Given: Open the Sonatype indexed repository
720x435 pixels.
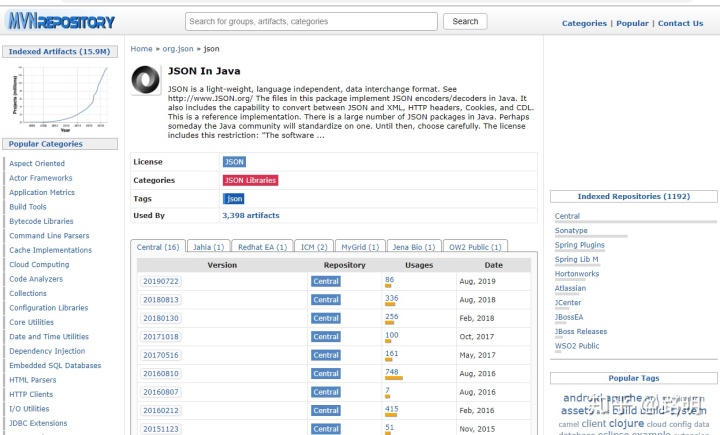Looking at the screenshot, I should pyautogui.click(x=571, y=230).
